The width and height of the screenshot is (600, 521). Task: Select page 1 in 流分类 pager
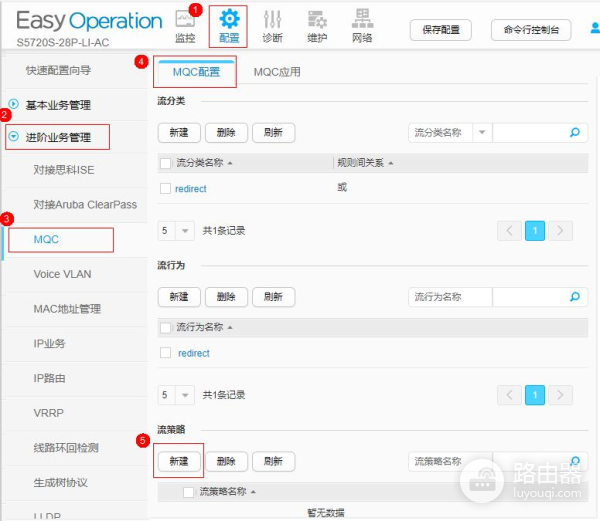click(x=535, y=231)
